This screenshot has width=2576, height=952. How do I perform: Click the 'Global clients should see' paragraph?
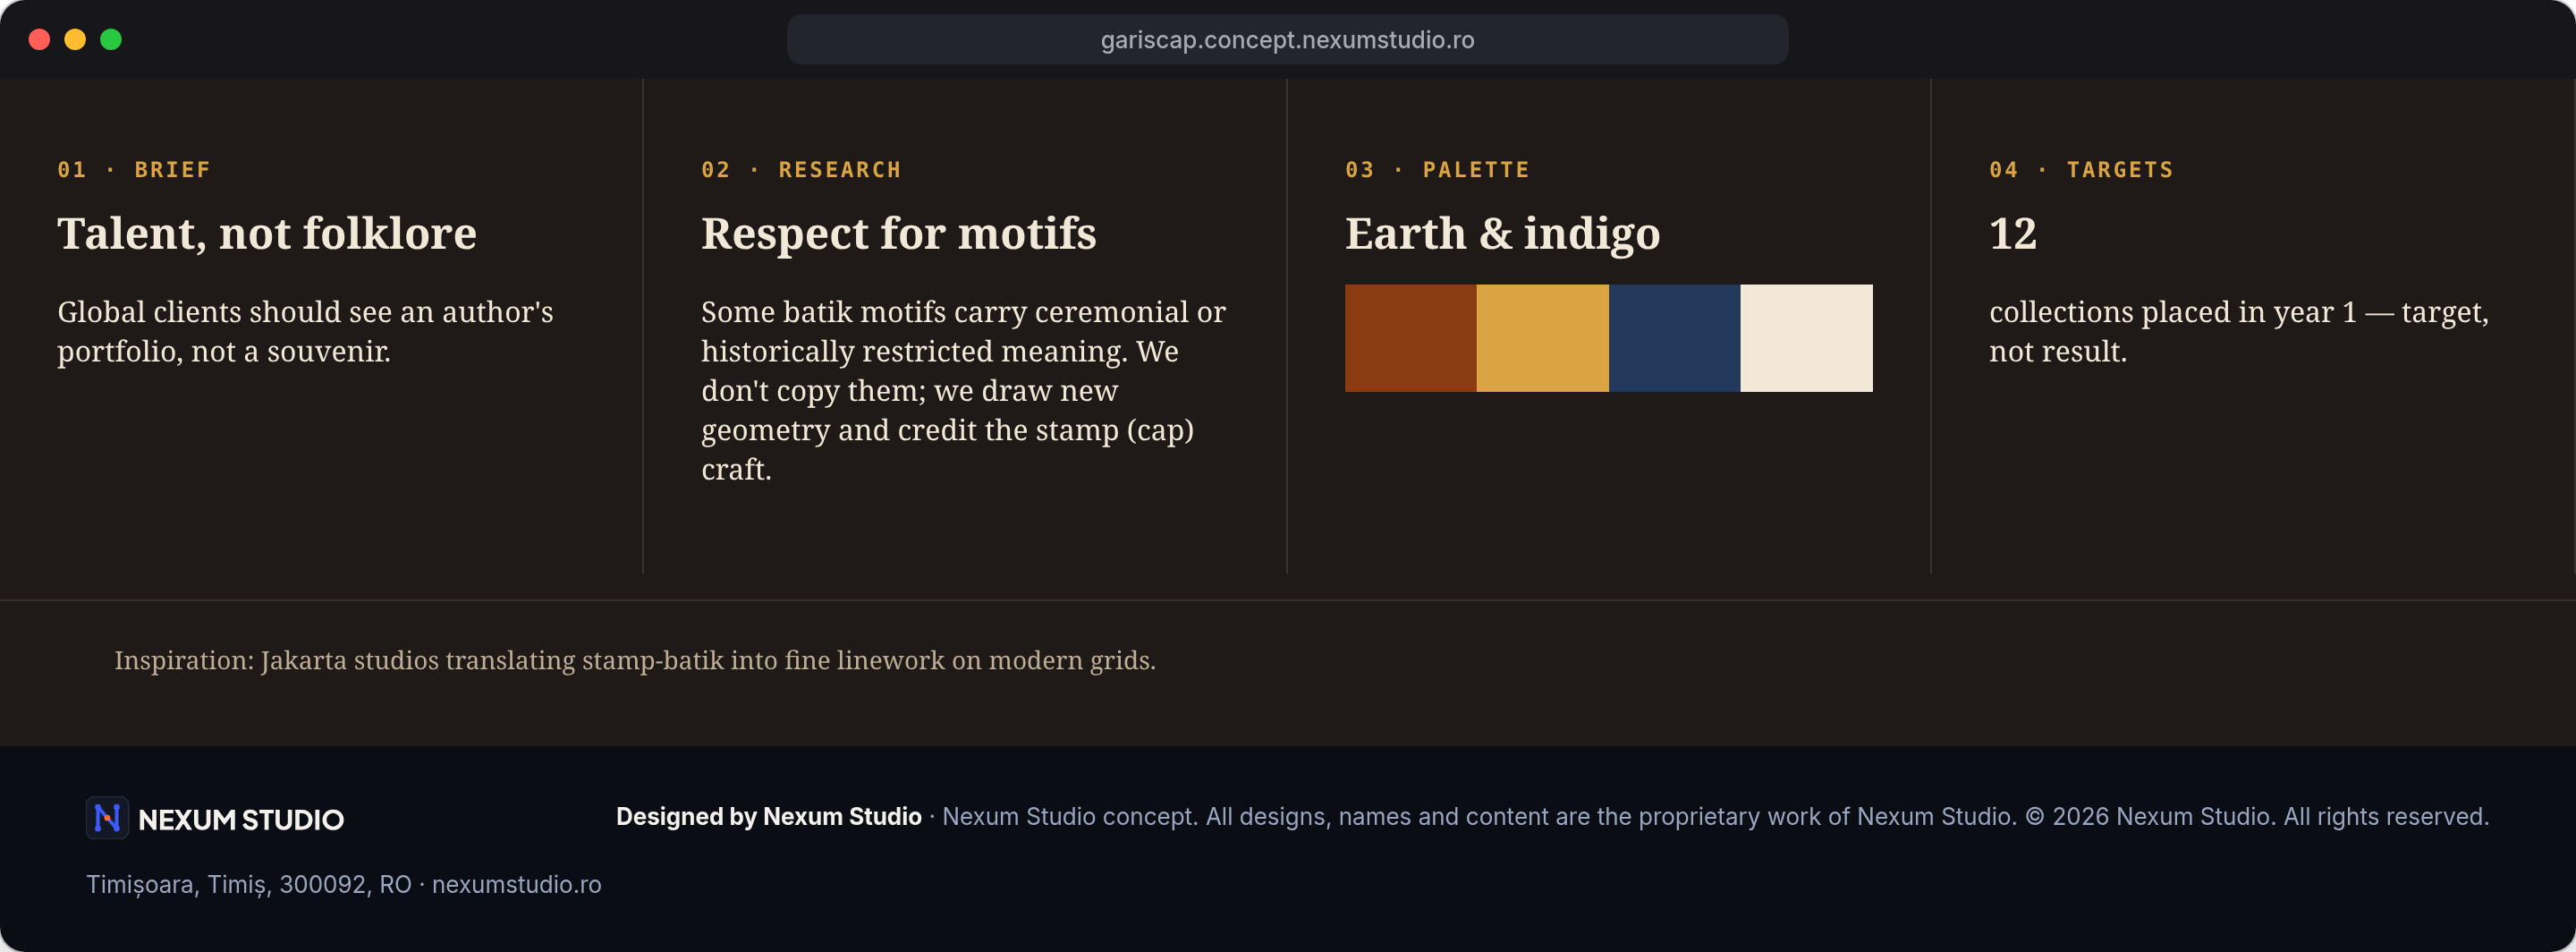click(x=305, y=331)
